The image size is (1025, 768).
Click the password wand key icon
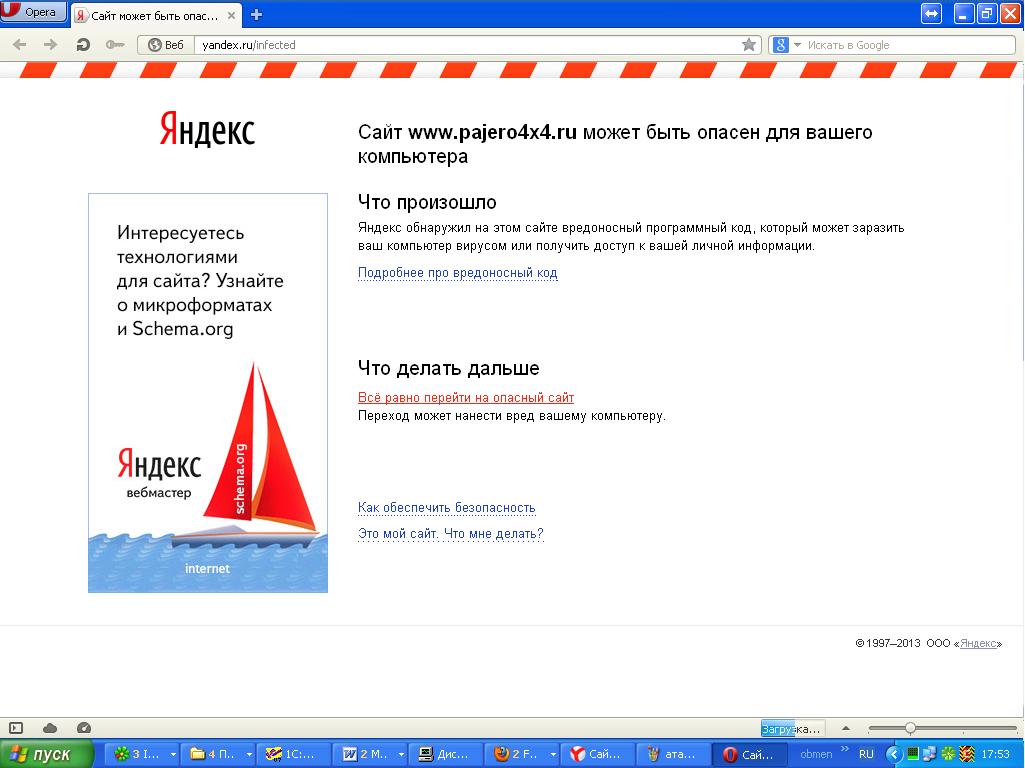[x=114, y=45]
